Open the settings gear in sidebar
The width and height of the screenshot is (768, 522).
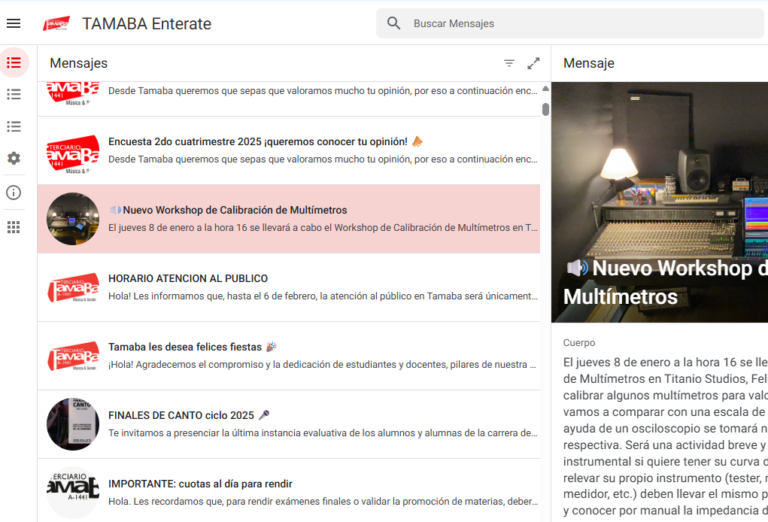(x=13, y=158)
